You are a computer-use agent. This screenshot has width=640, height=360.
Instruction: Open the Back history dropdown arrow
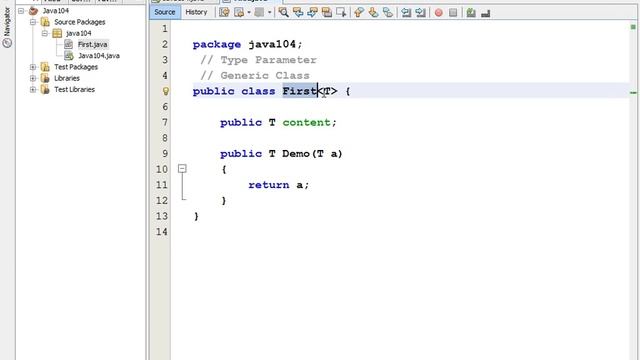pyautogui.click(x=249, y=12)
